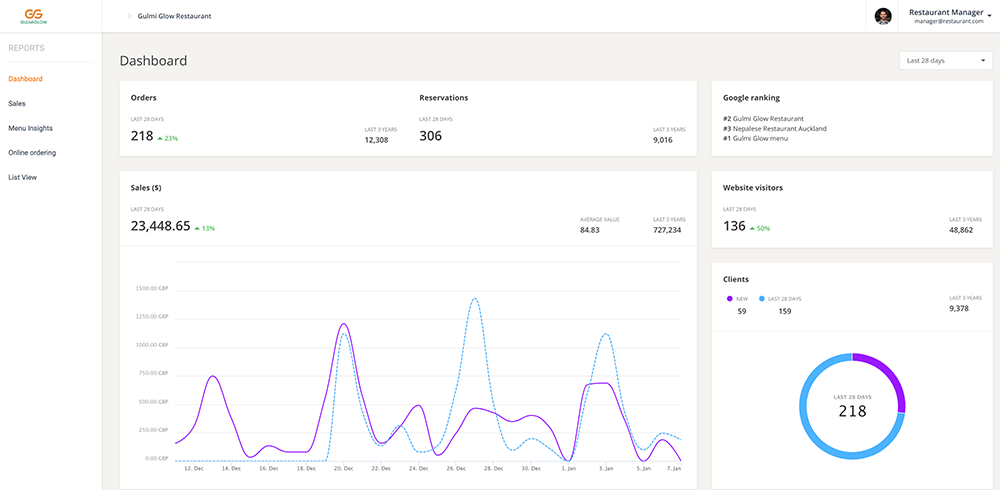Open Menu Insights in the sidebar
The width and height of the screenshot is (1000, 490).
[x=30, y=128]
